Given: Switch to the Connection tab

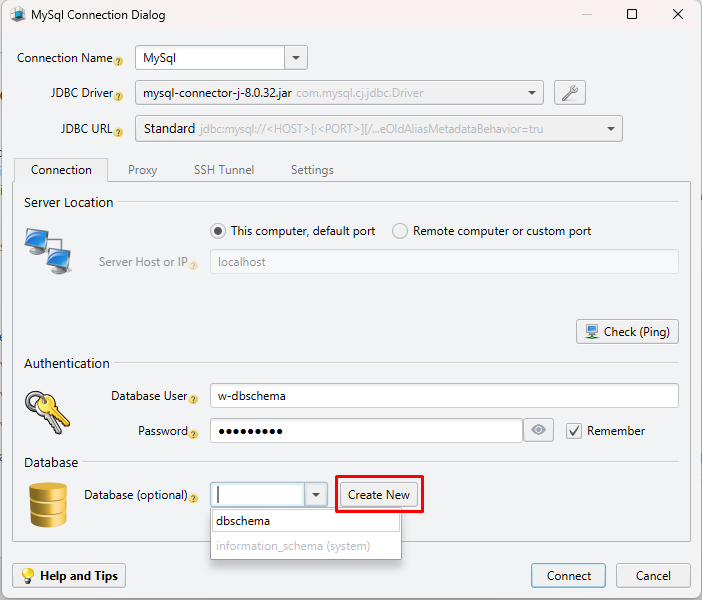Looking at the screenshot, I should 61,170.
